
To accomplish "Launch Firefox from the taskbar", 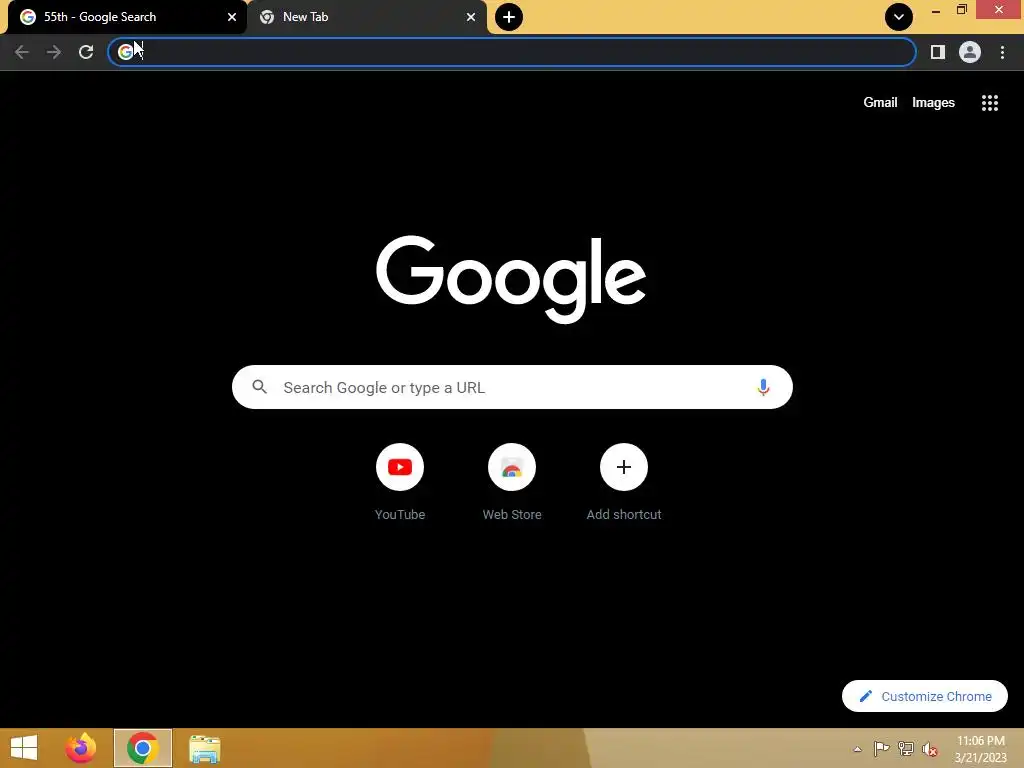I will pyautogui.click(x=81, y=748).
